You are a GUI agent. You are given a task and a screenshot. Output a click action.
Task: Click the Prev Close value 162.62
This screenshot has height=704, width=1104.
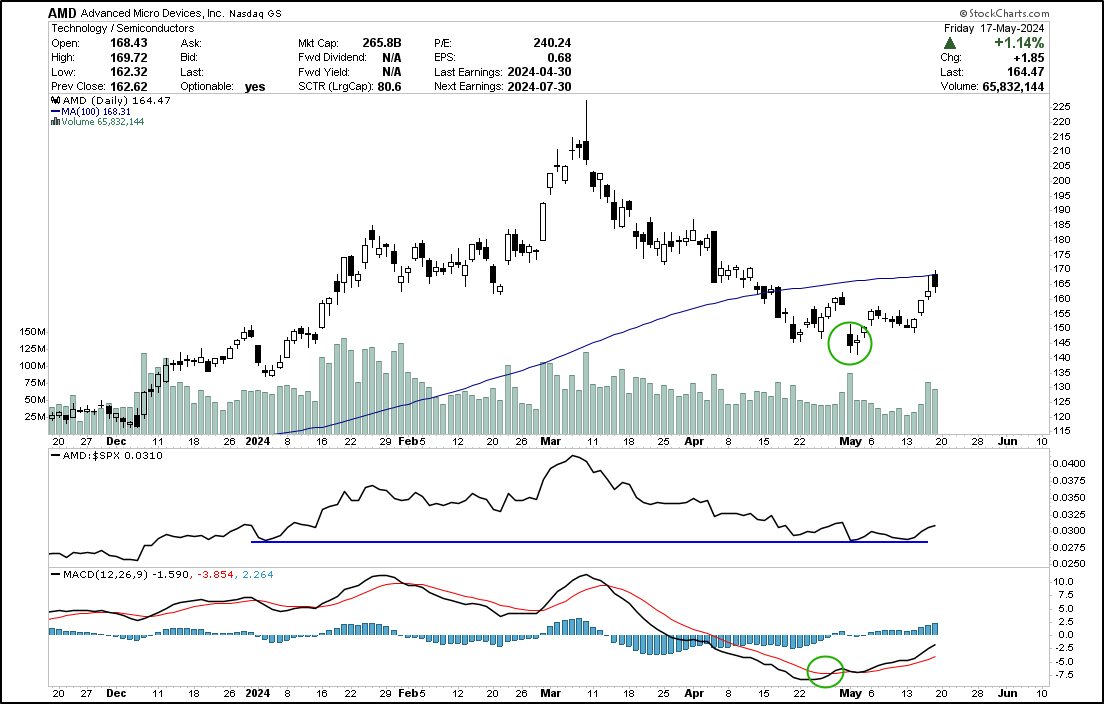pyautogui.click(x=129, y=87)
